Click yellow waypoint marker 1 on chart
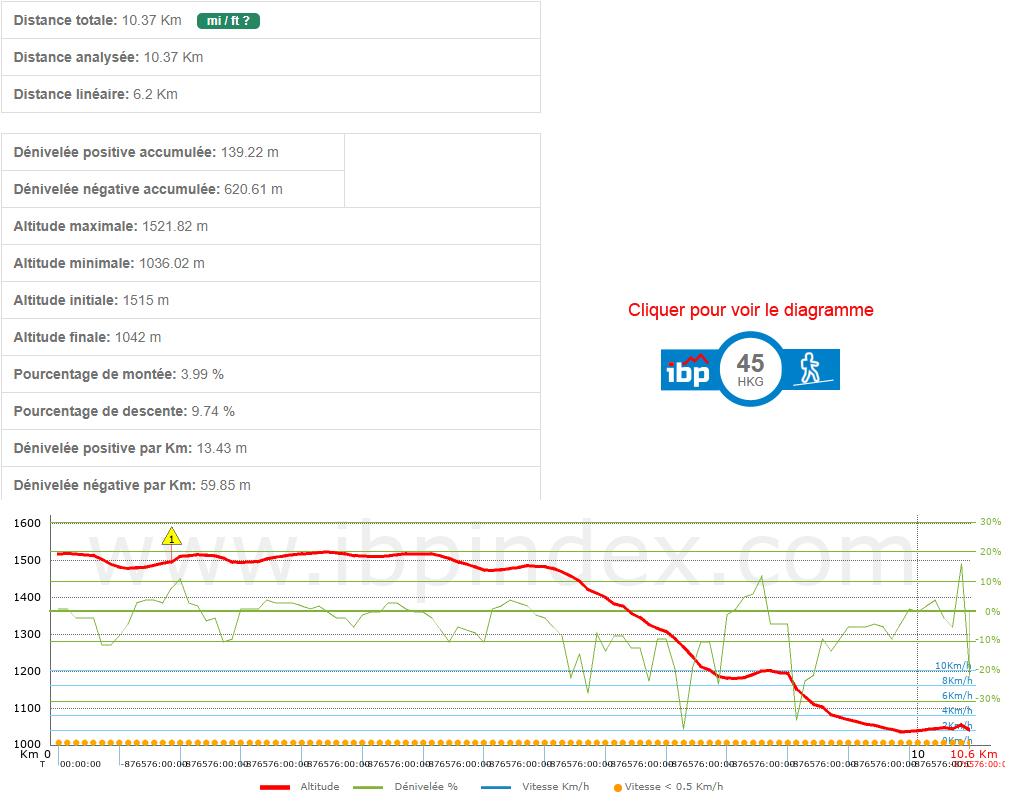The height and width of the screenshot is (807, 1030). tap(172, 538)
